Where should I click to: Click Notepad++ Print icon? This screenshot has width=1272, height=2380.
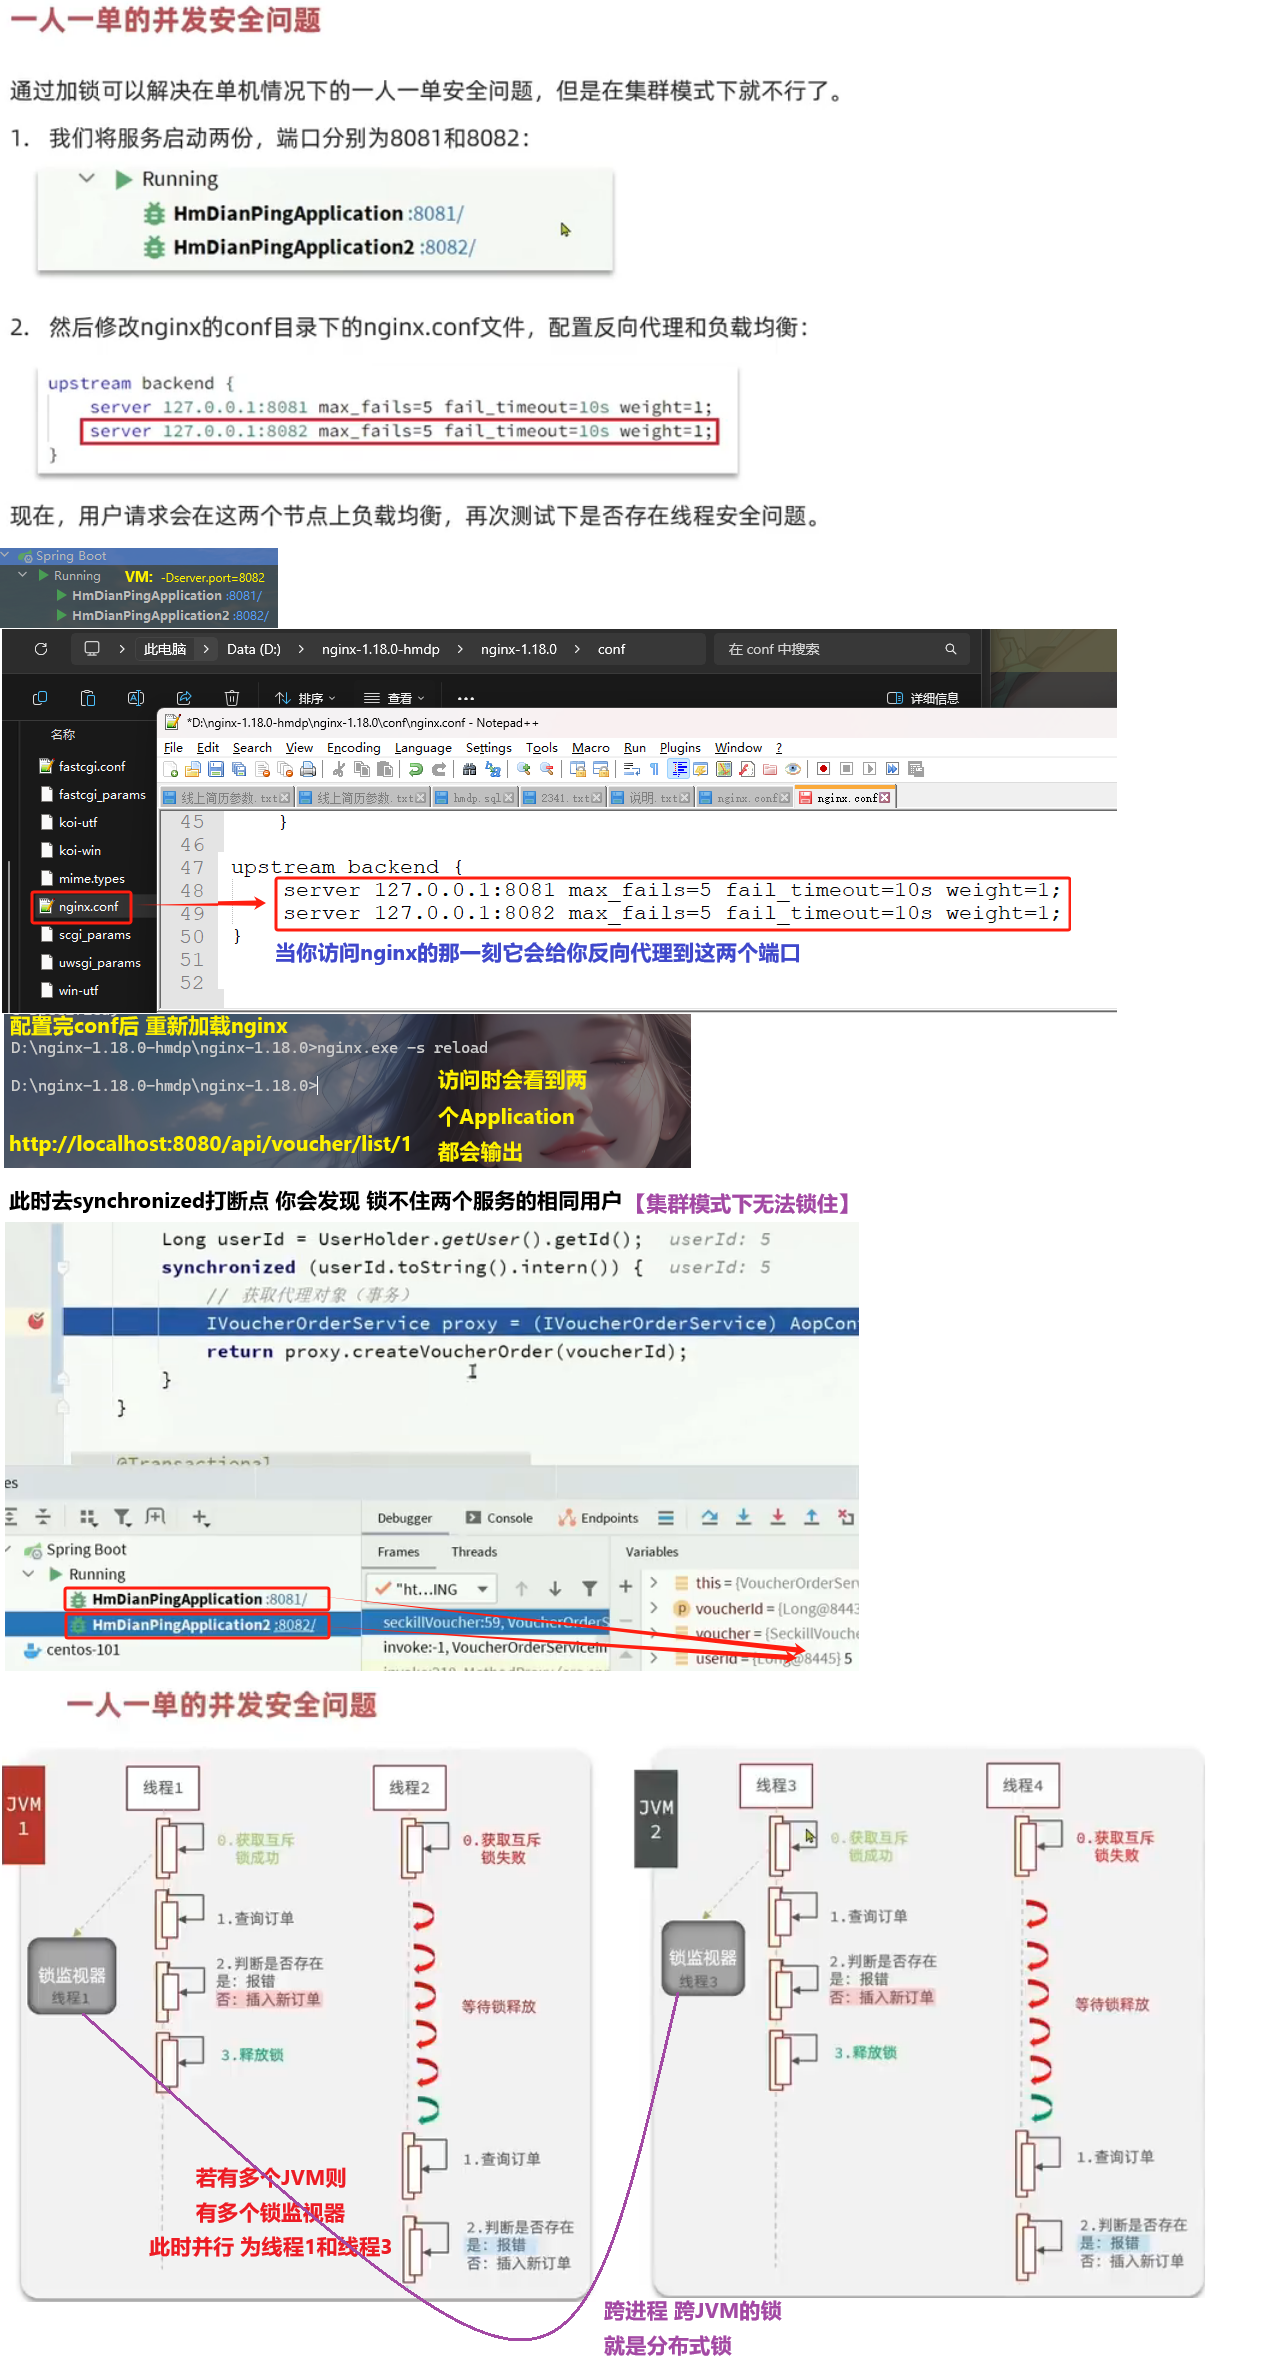[x=308, y=769]
